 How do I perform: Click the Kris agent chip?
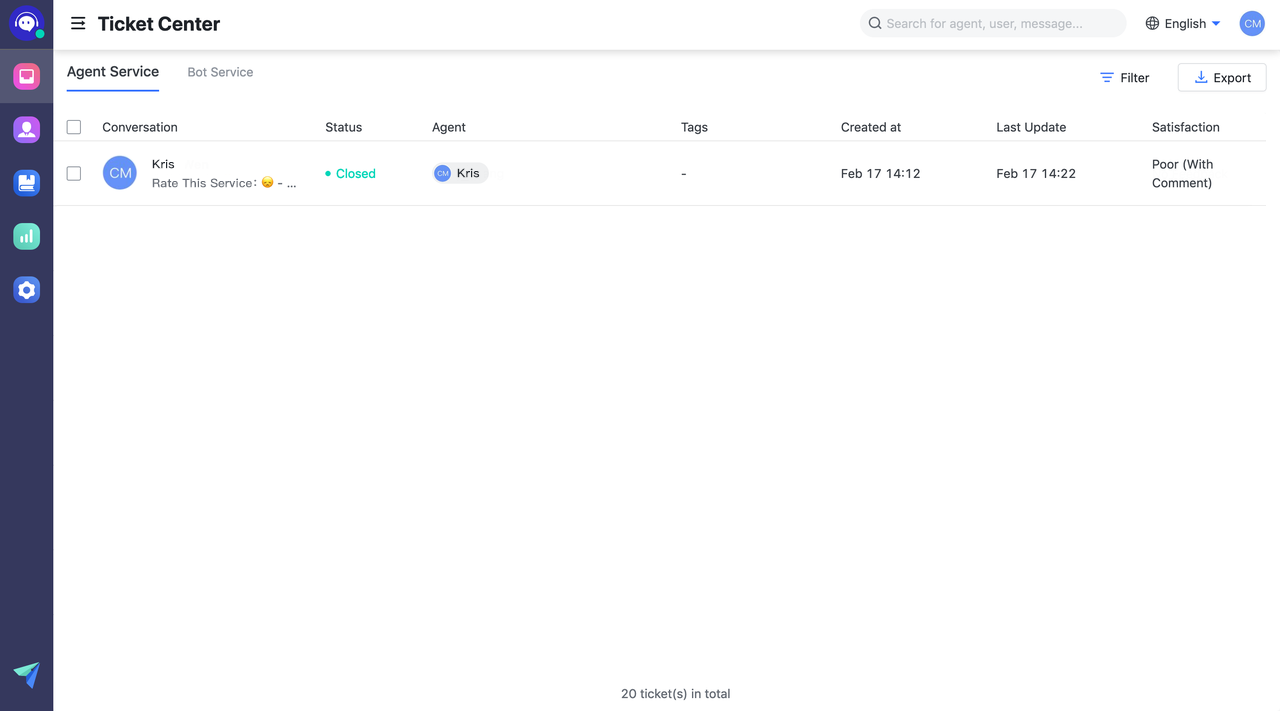click(460, 173)
